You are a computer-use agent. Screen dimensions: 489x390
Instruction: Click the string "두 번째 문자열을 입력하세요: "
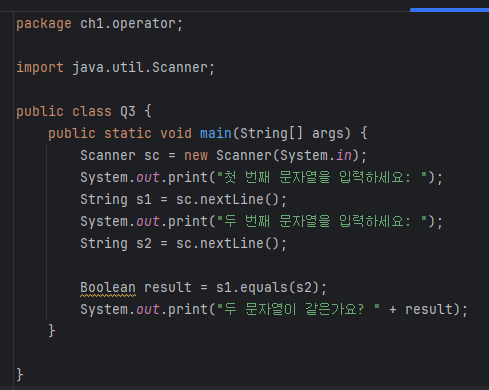click(322, 221)
